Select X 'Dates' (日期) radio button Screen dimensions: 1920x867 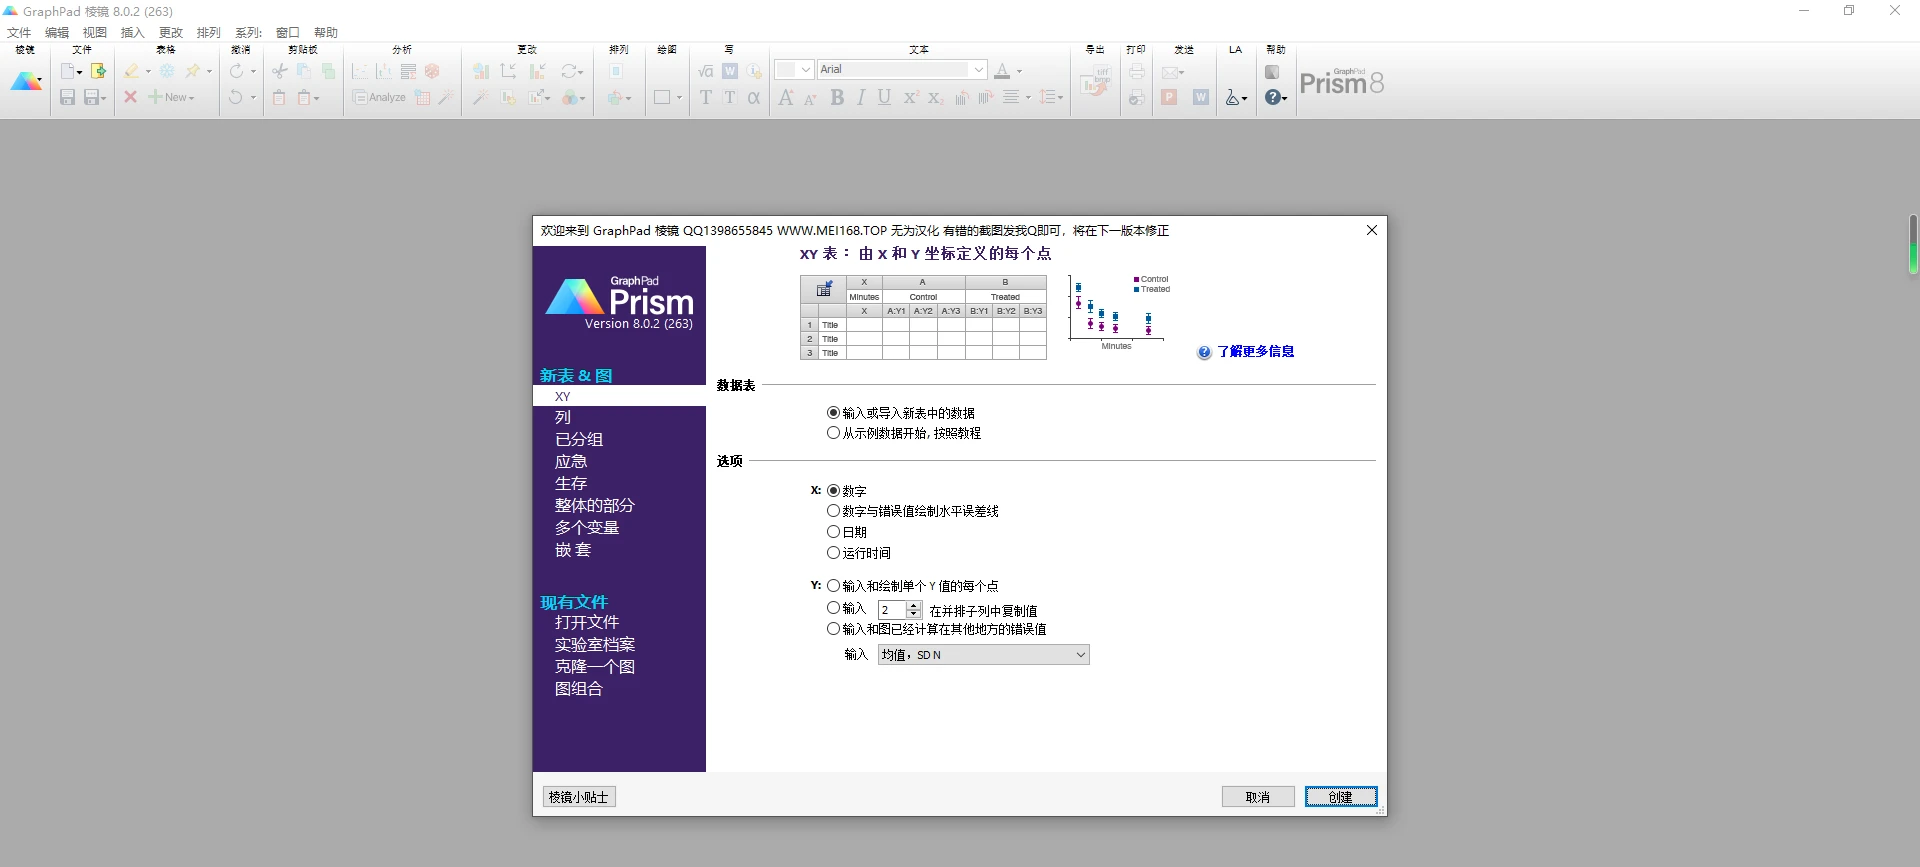833,532
